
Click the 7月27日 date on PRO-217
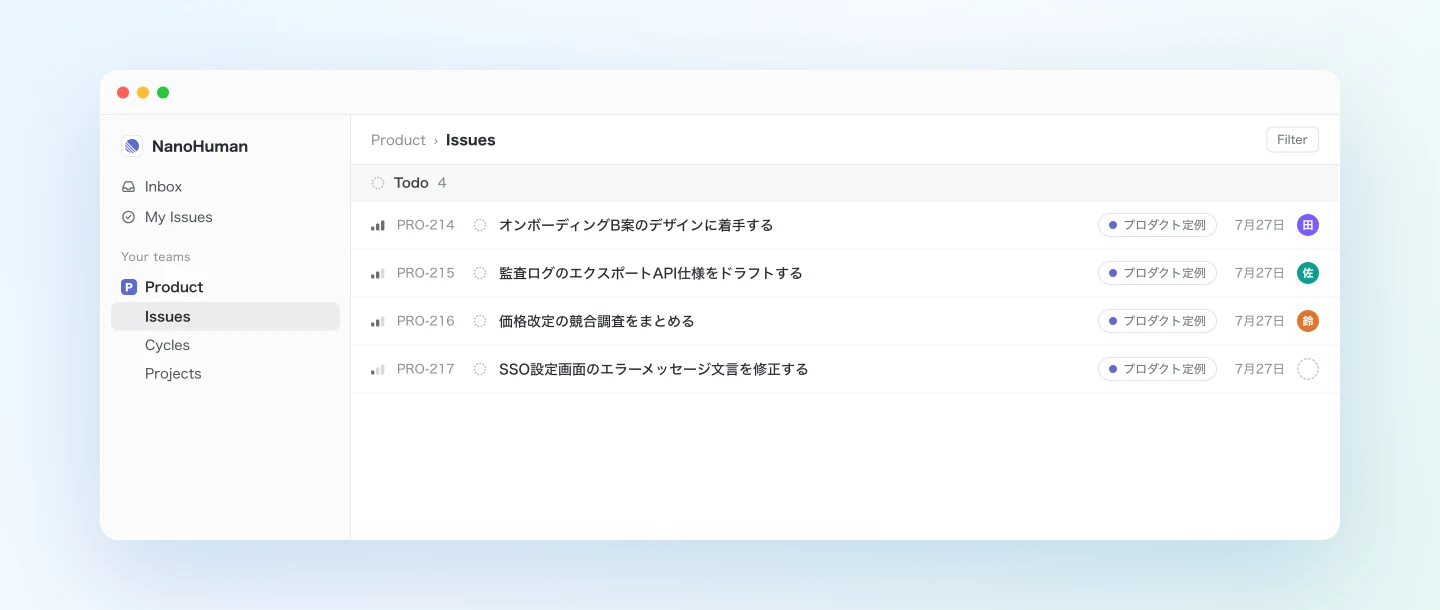pyautogui.click(x=1259, y=369)
